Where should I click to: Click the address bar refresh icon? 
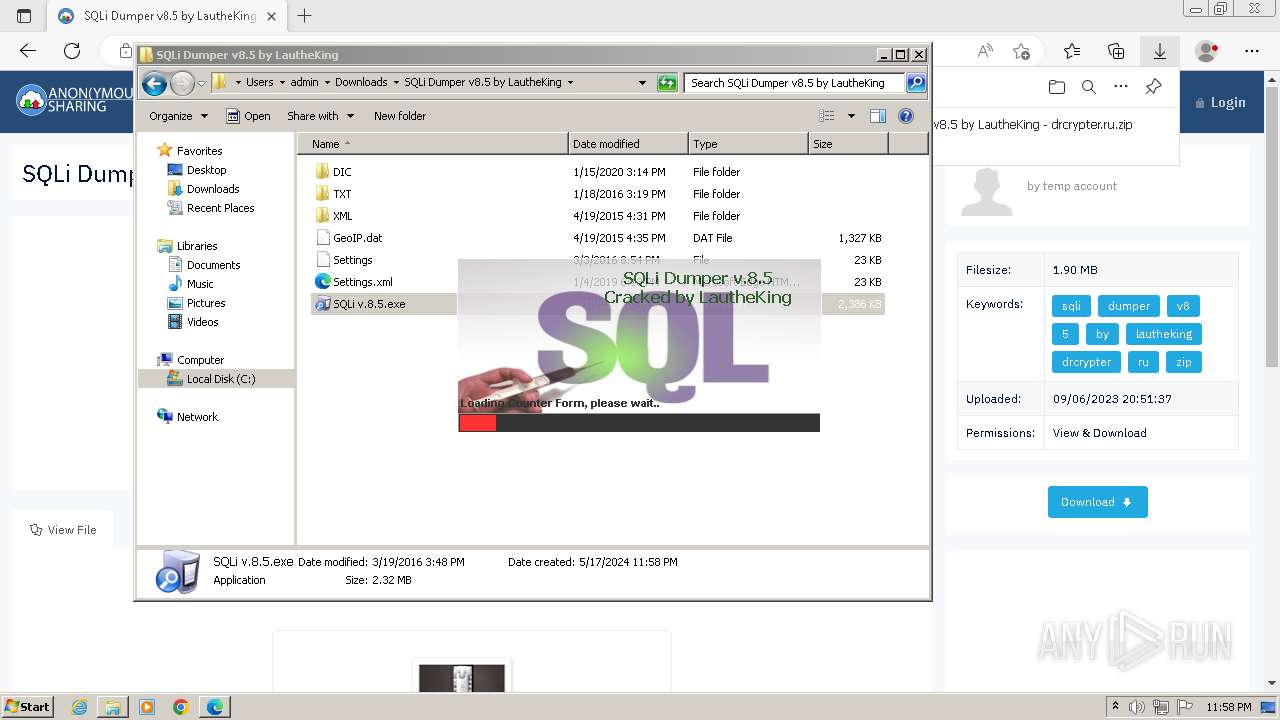coord(667,83)
